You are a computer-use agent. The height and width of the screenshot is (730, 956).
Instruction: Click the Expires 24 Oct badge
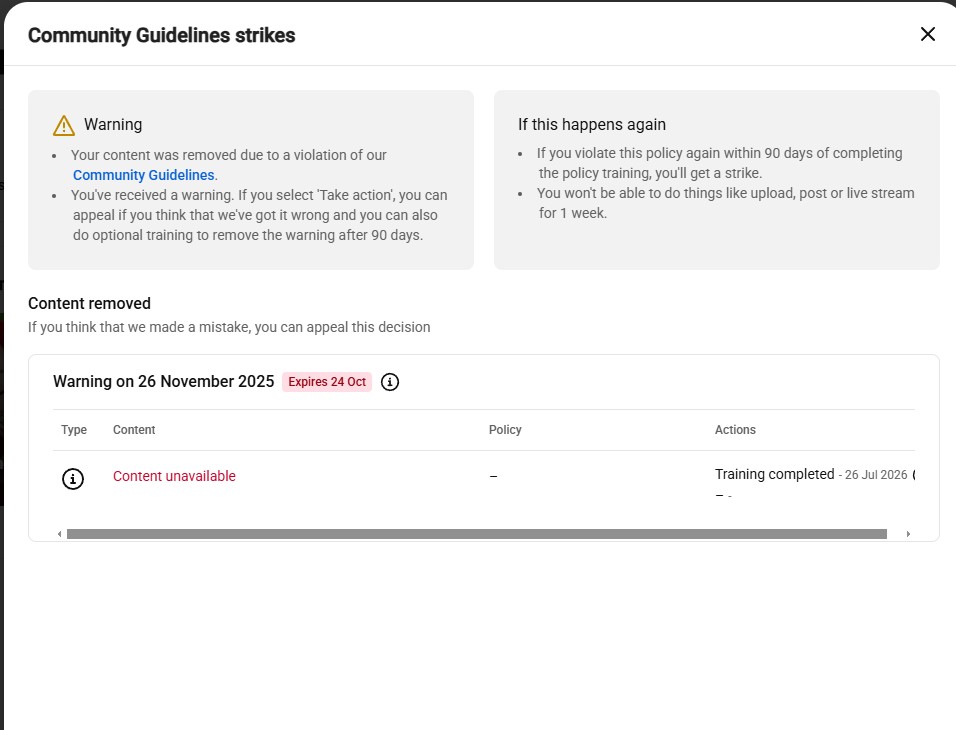pyautogui.click(x=327, y=382)
